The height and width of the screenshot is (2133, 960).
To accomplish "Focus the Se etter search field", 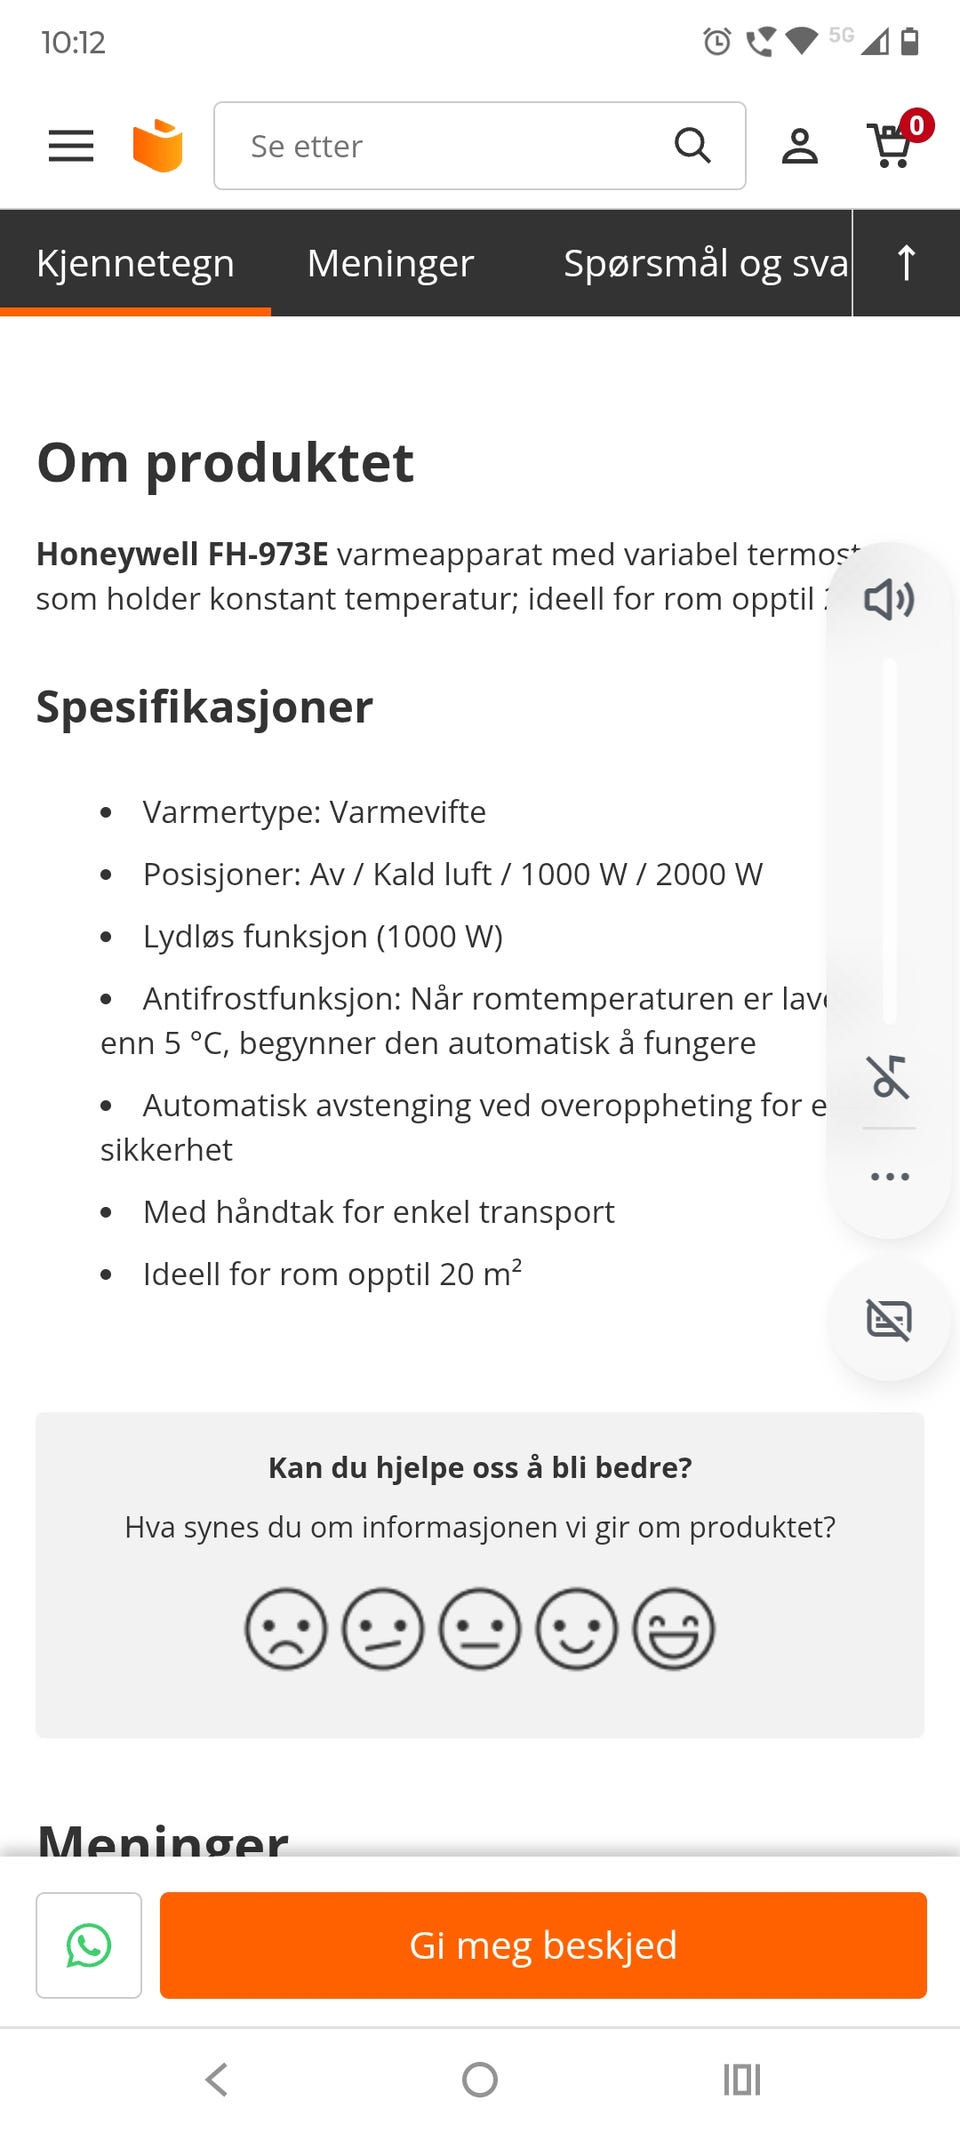I will 450,146.
